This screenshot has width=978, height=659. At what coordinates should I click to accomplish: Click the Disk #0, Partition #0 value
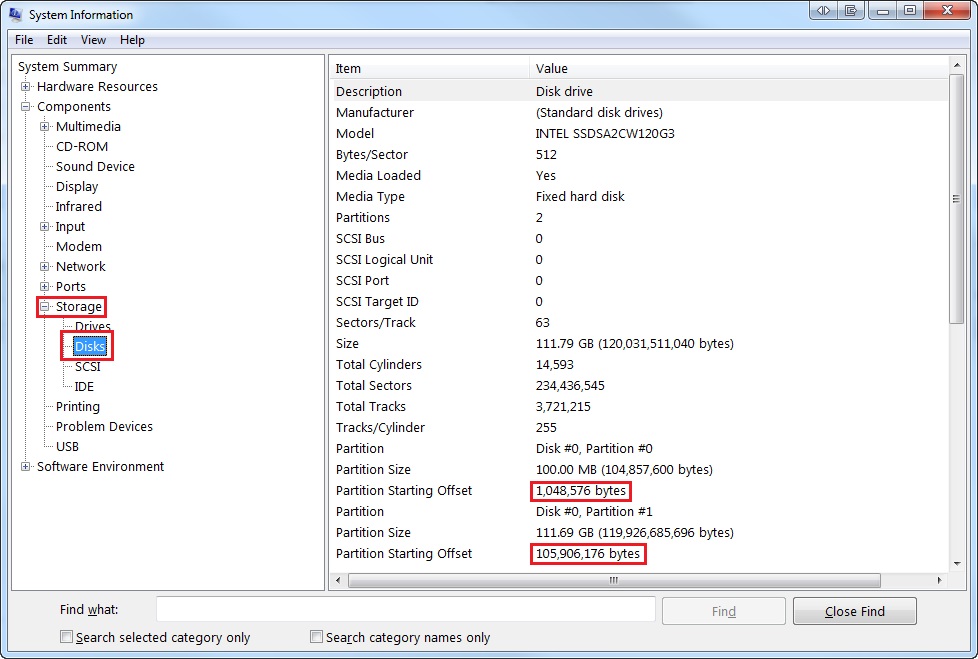(594, 448)
